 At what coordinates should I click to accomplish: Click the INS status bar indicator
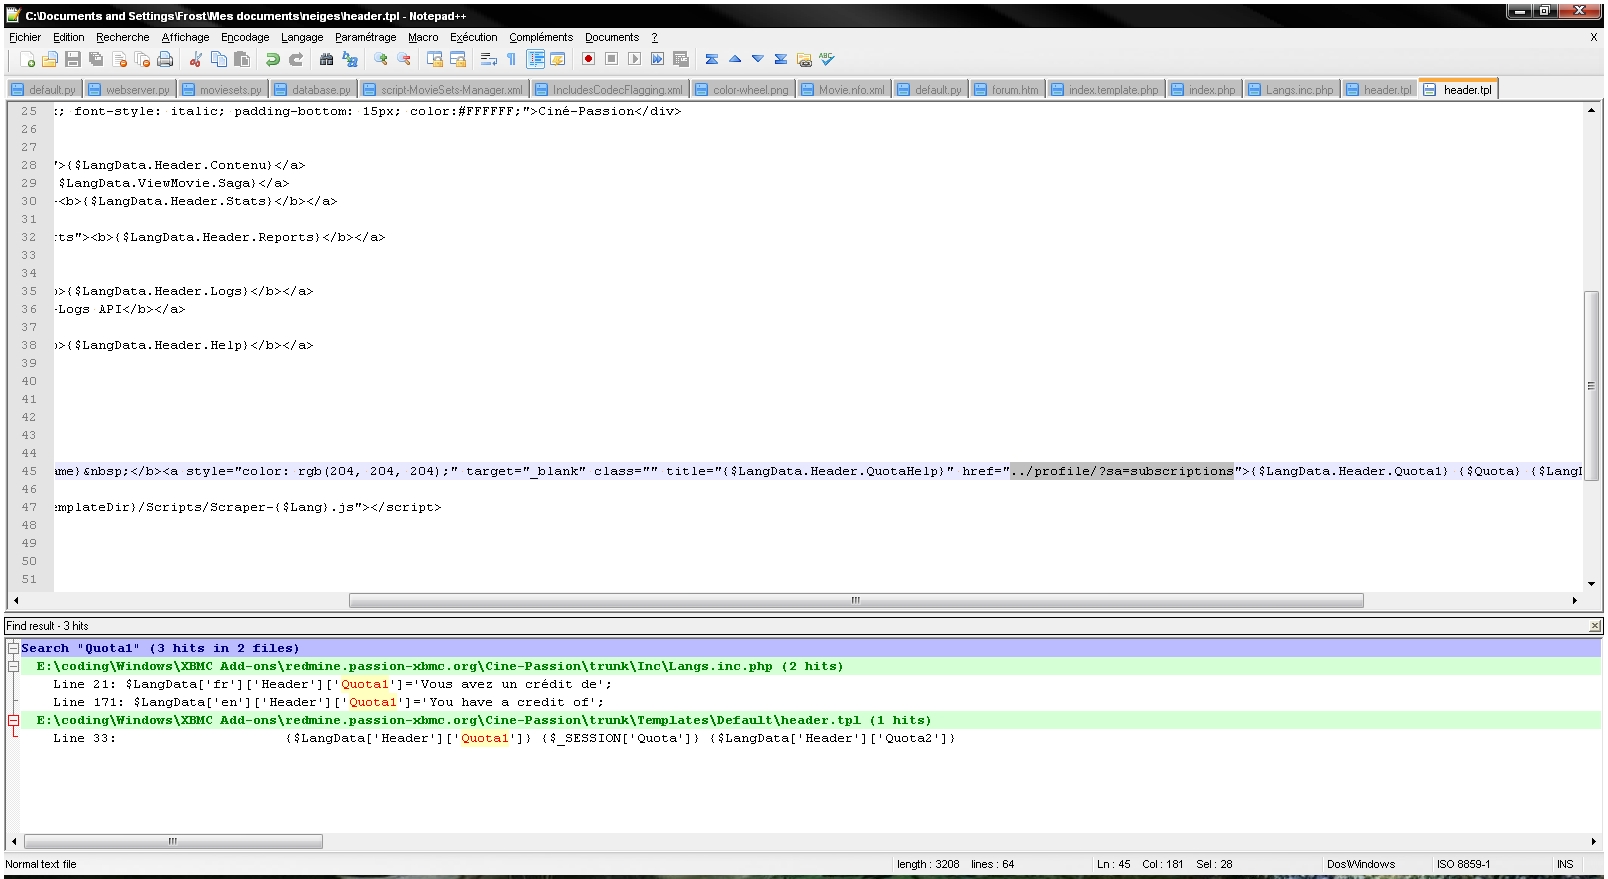1565,864
